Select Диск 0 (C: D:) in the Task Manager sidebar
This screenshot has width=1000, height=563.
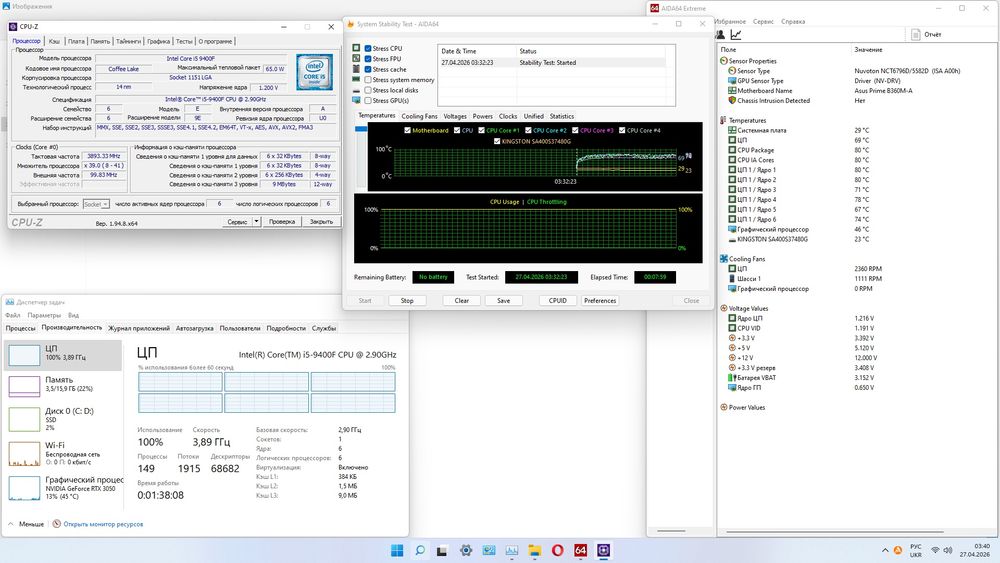62,418
